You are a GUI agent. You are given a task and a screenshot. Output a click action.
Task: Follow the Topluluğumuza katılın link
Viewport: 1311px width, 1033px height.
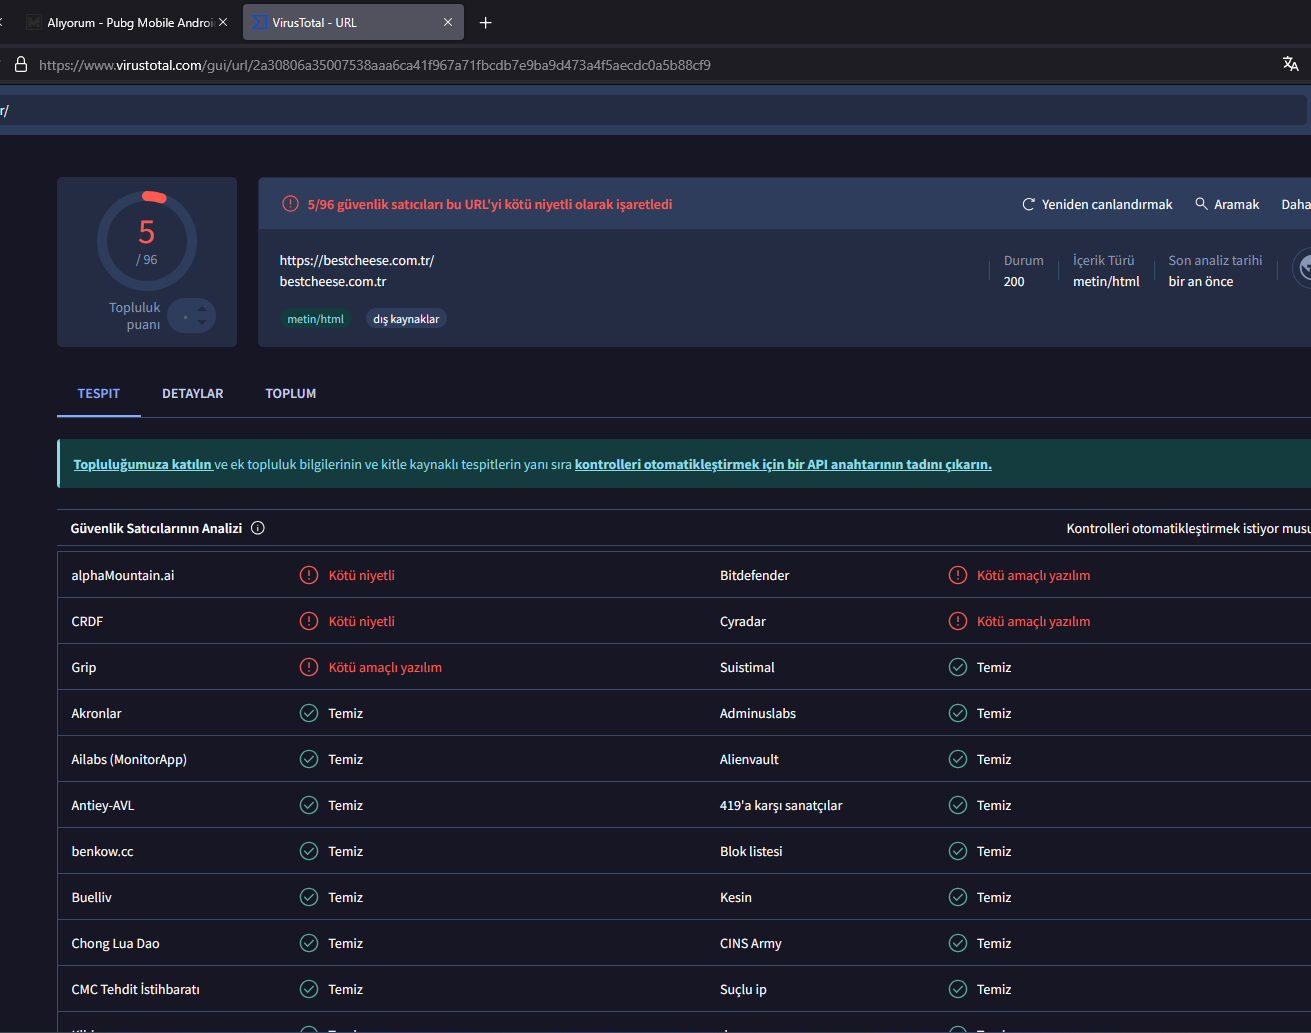pos(143,464)
